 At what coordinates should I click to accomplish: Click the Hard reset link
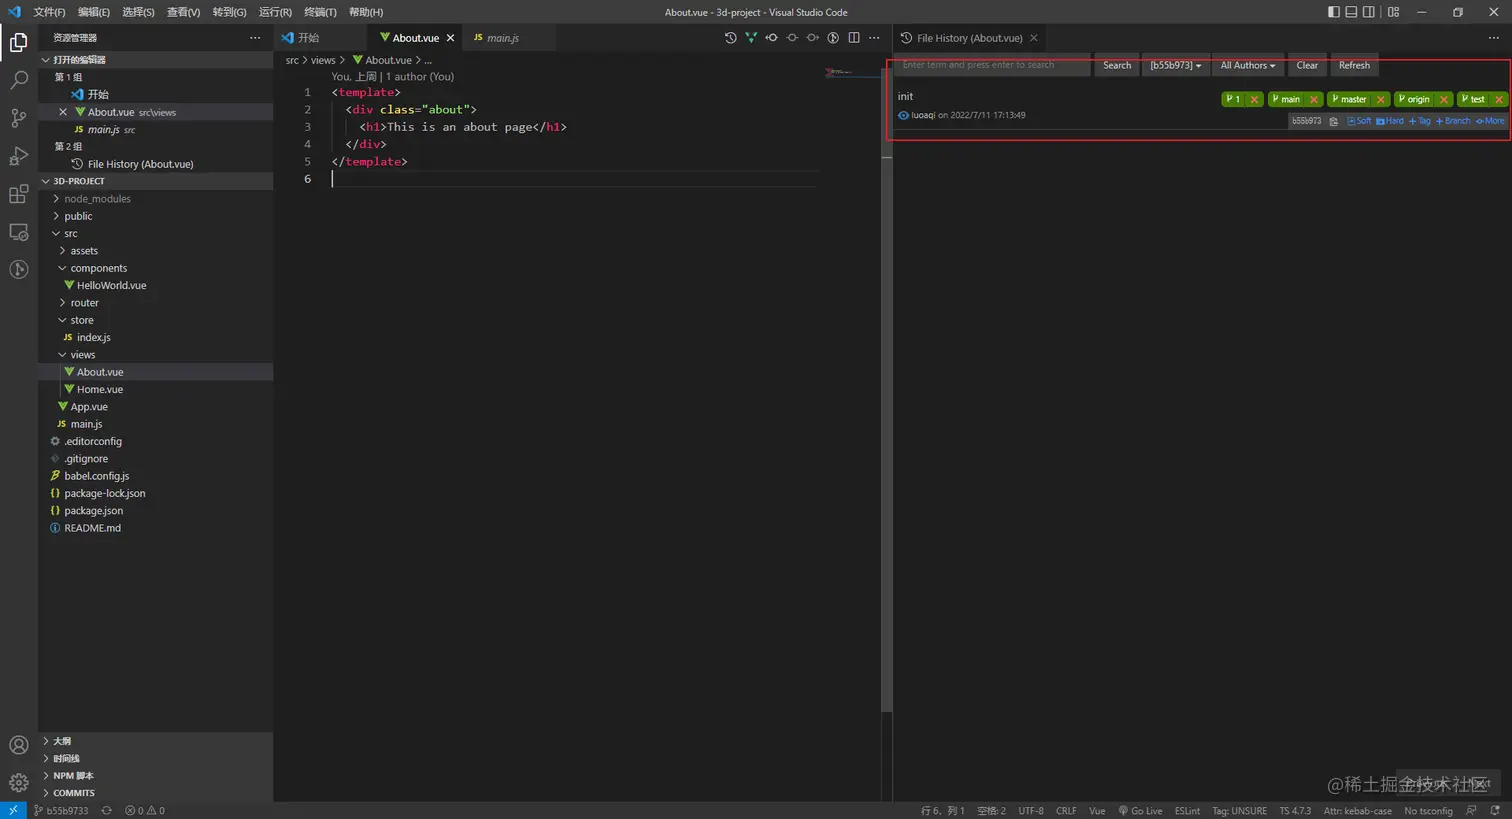pyautogui.click(x=1390, y=121)
